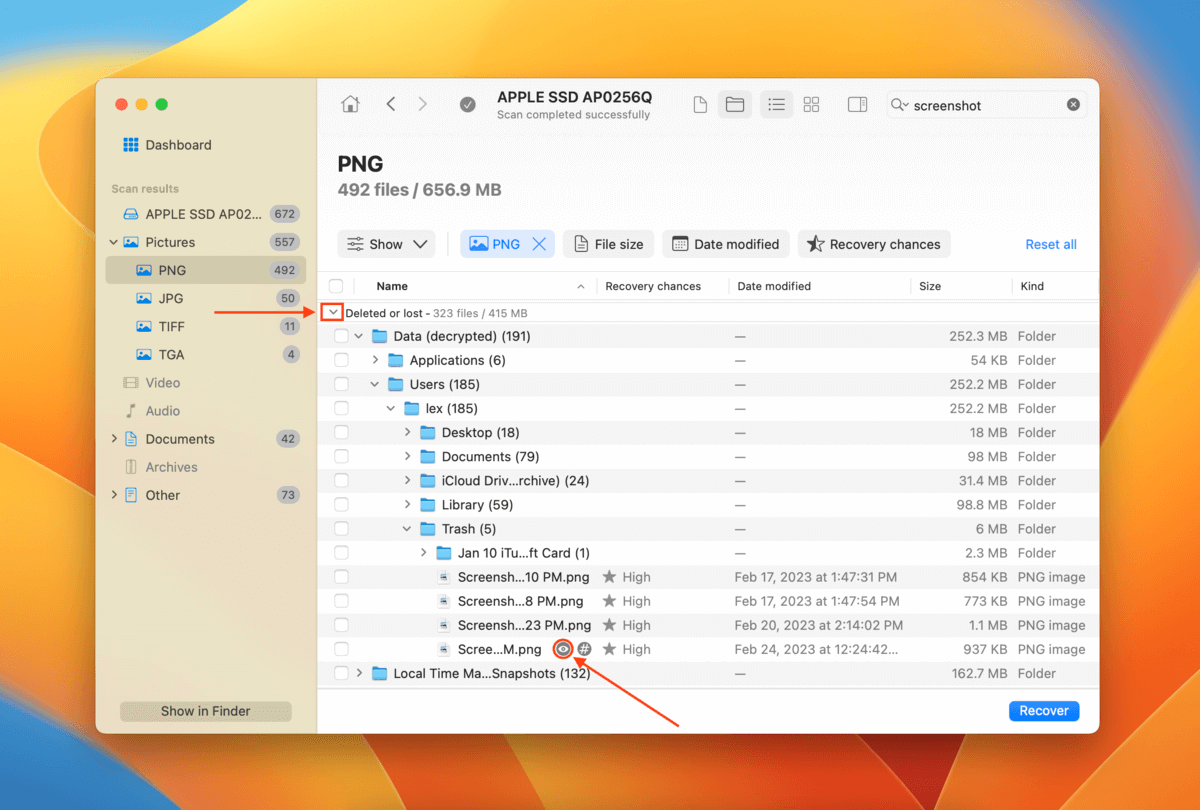1200x810 pixels.
Task: Select the grid view icon
Action: coord(812,105)
